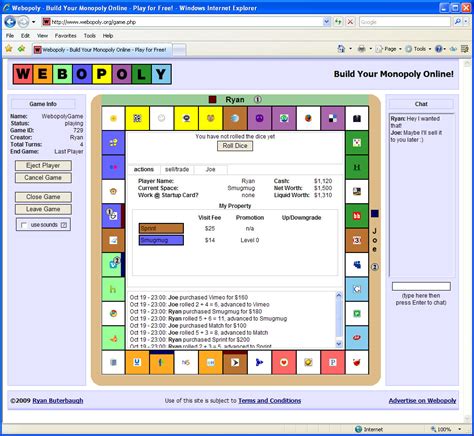Image resolution: width=474 pixels, height=436 pixels.
Task: Click the brown arrow space on bottom row
Action: [235, 362]
